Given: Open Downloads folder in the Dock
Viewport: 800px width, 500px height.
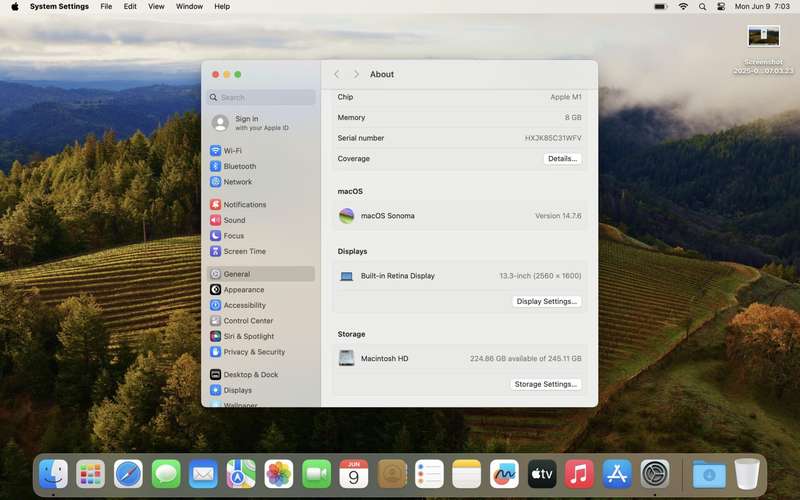Looking at the screenshot, I should [x=709, y=474].
